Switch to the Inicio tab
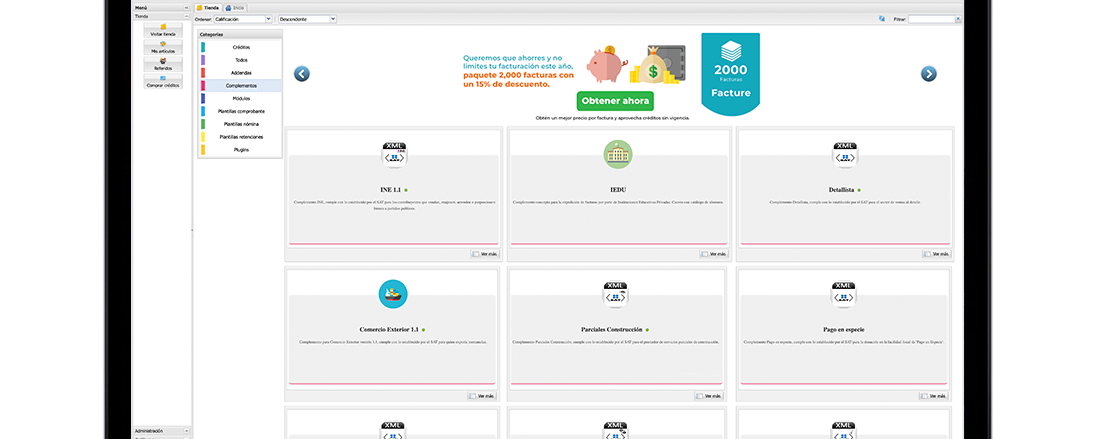 236,7
